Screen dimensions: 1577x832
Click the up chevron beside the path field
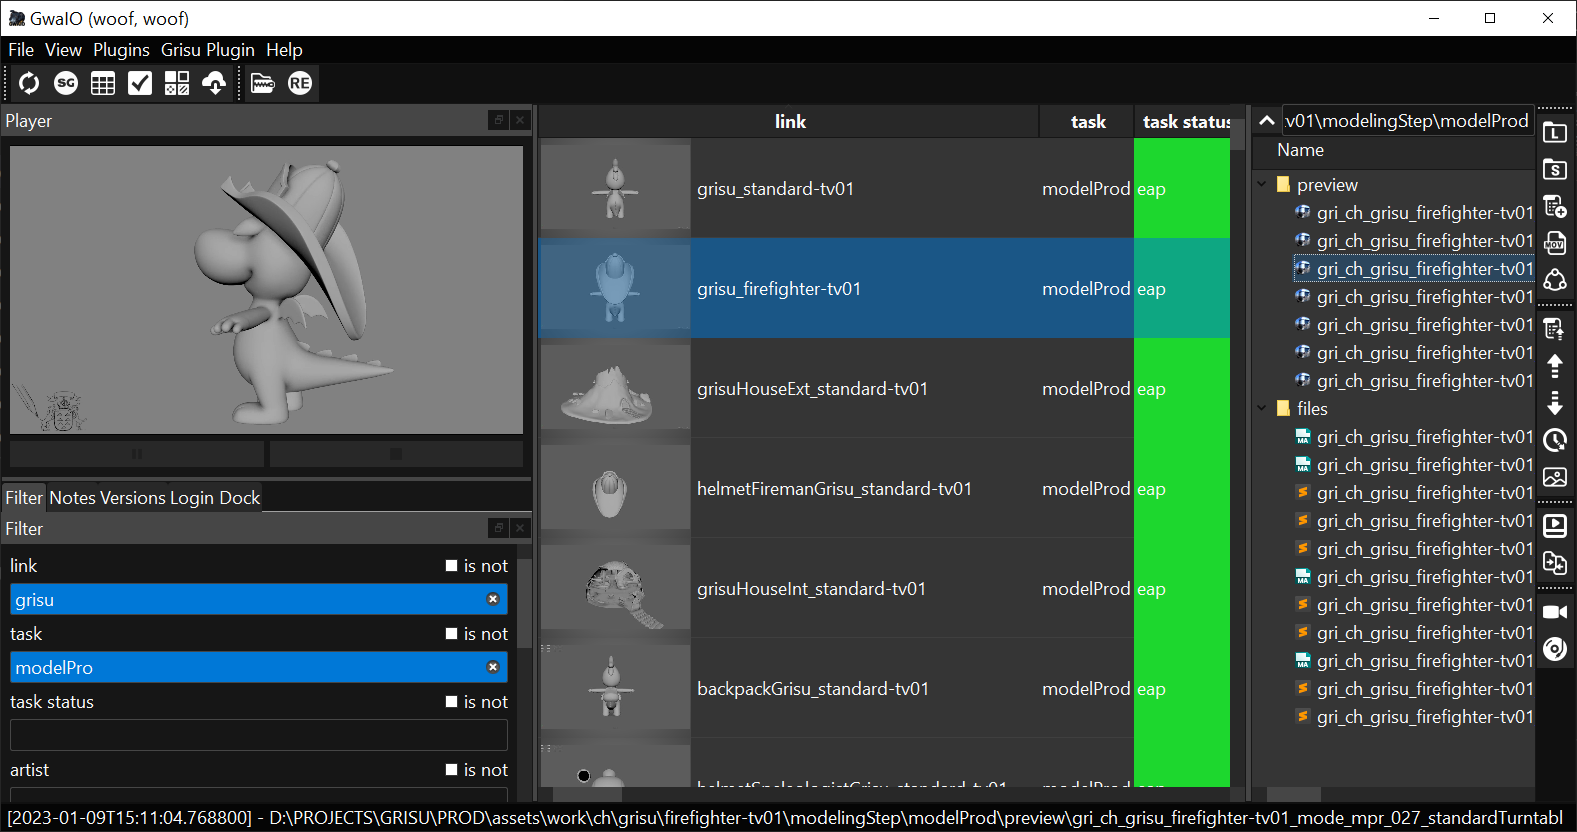1266,121
